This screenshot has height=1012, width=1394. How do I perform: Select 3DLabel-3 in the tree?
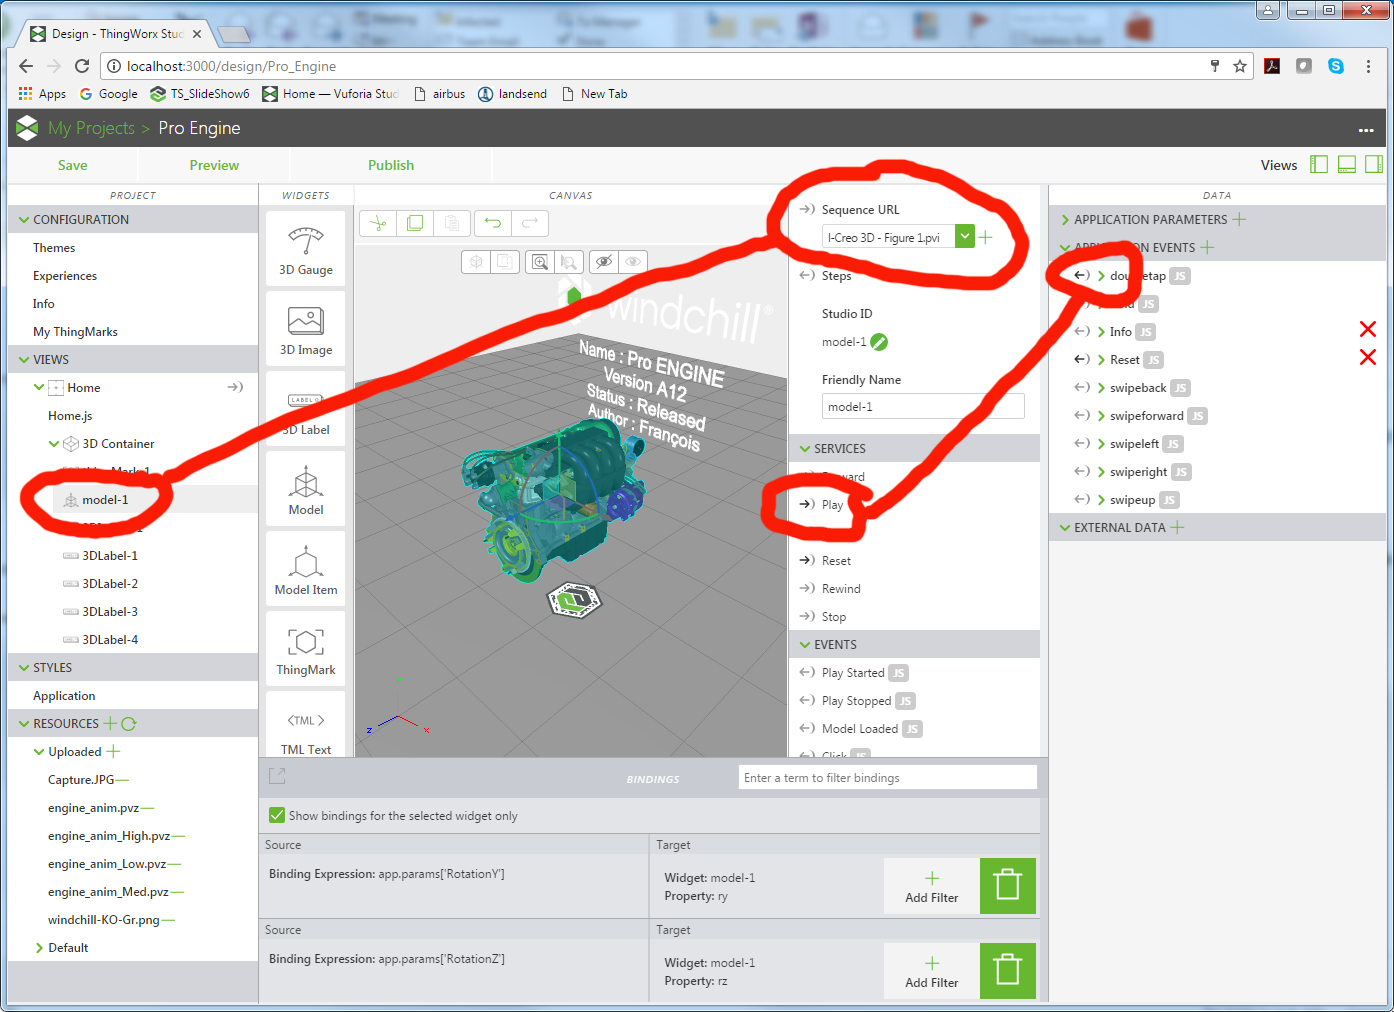coord(110,612)
